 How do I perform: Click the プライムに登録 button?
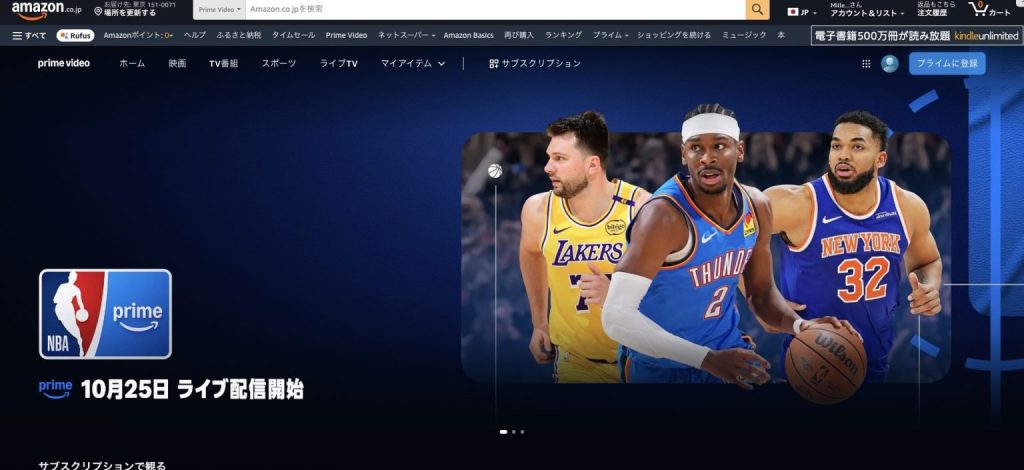coord(946,63)
